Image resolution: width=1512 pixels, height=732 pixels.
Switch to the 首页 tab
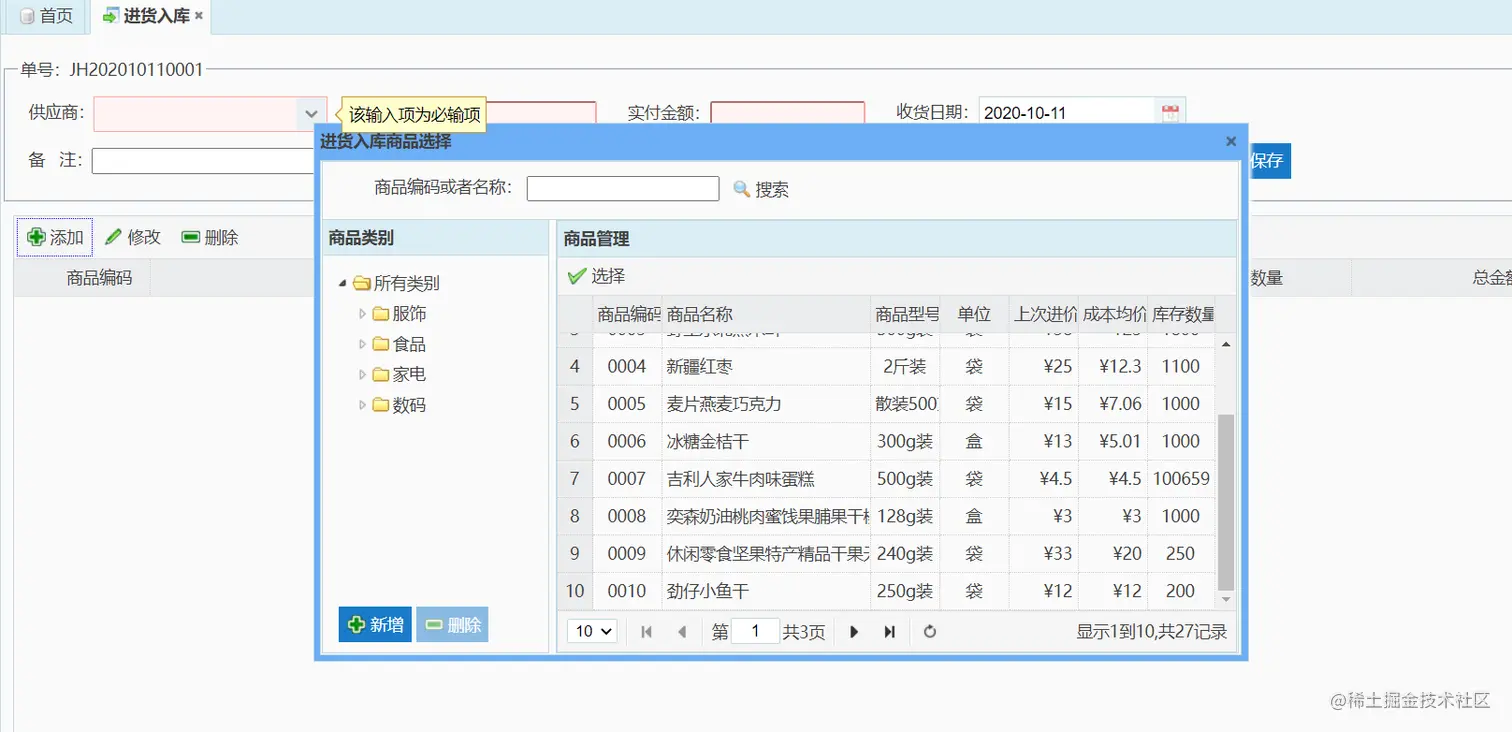point(46,16)
